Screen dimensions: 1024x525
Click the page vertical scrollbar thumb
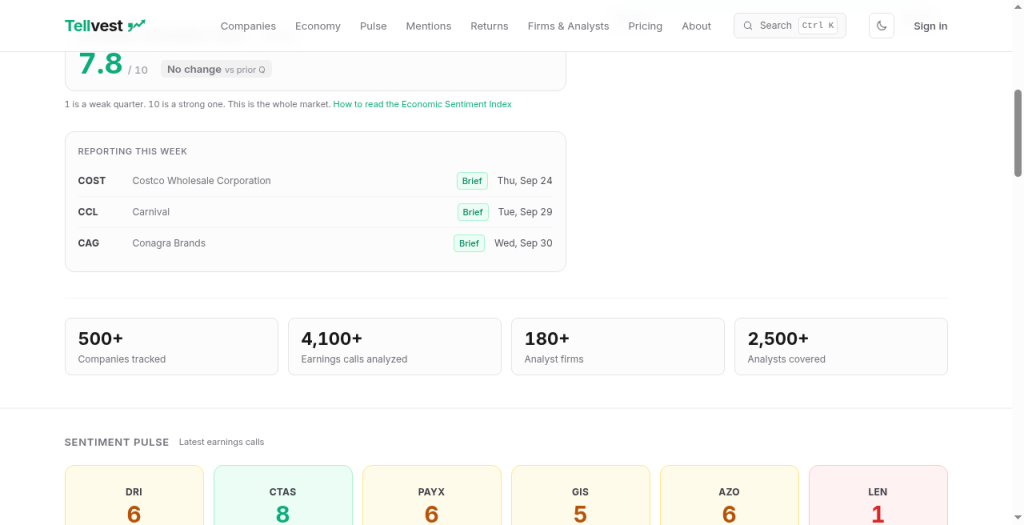pos(1017,133)
